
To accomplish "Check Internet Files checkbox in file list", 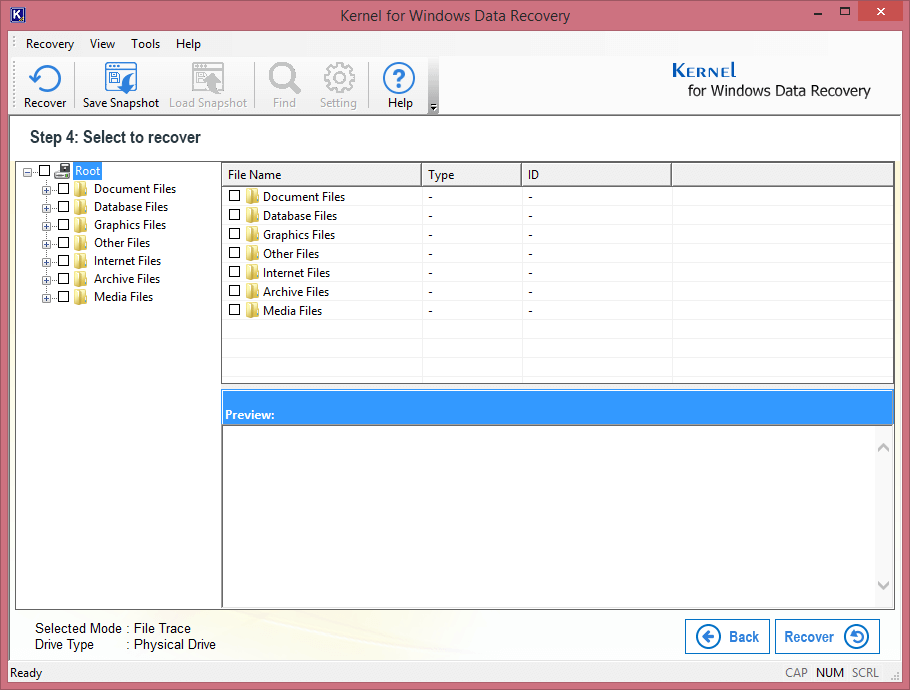I will (x=234, y=272).
